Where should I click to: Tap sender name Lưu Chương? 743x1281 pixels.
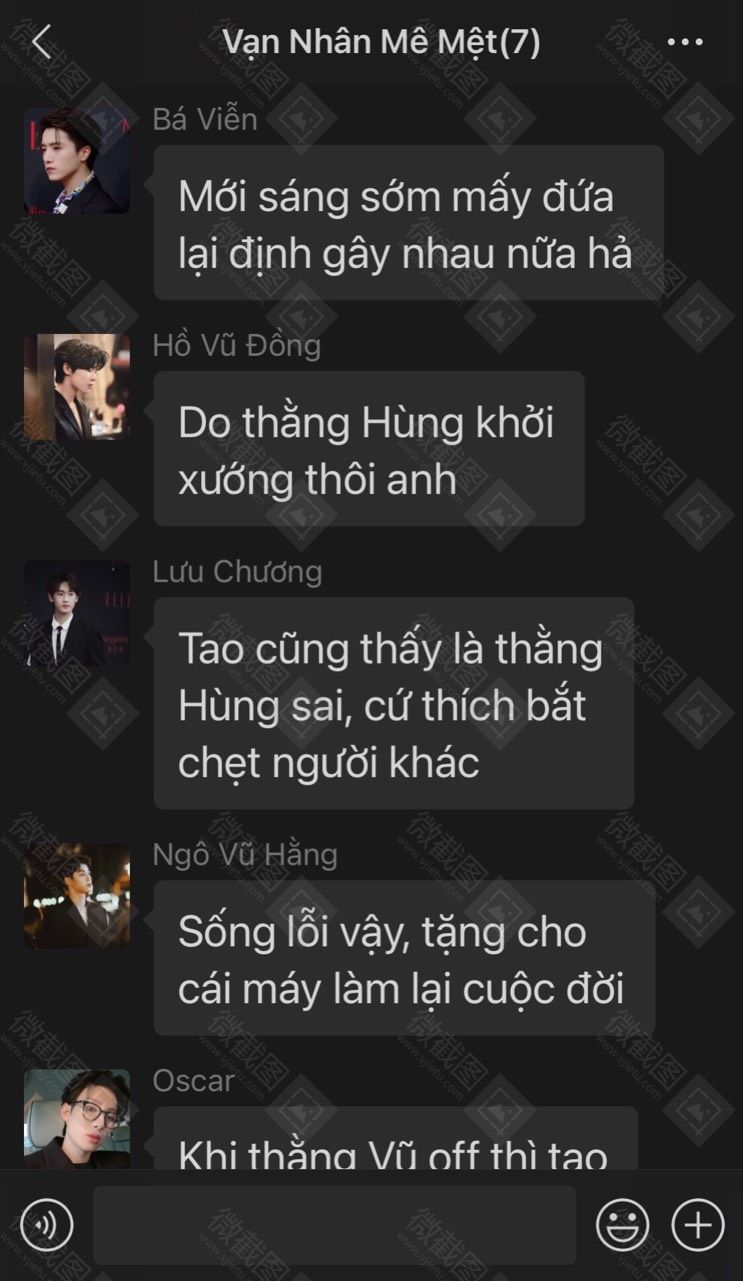(x=237, y=572)
